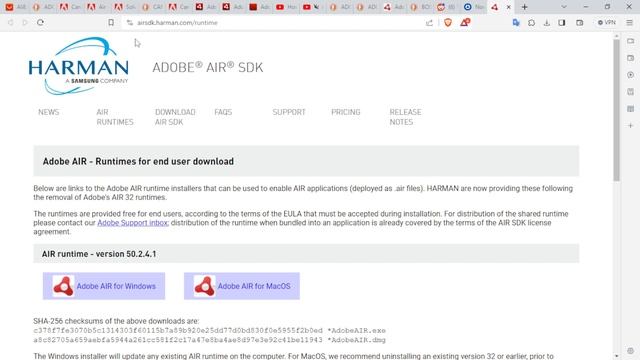Screen dimensions: 640x360
Task: Go forward to the next page
Action: 25,22
